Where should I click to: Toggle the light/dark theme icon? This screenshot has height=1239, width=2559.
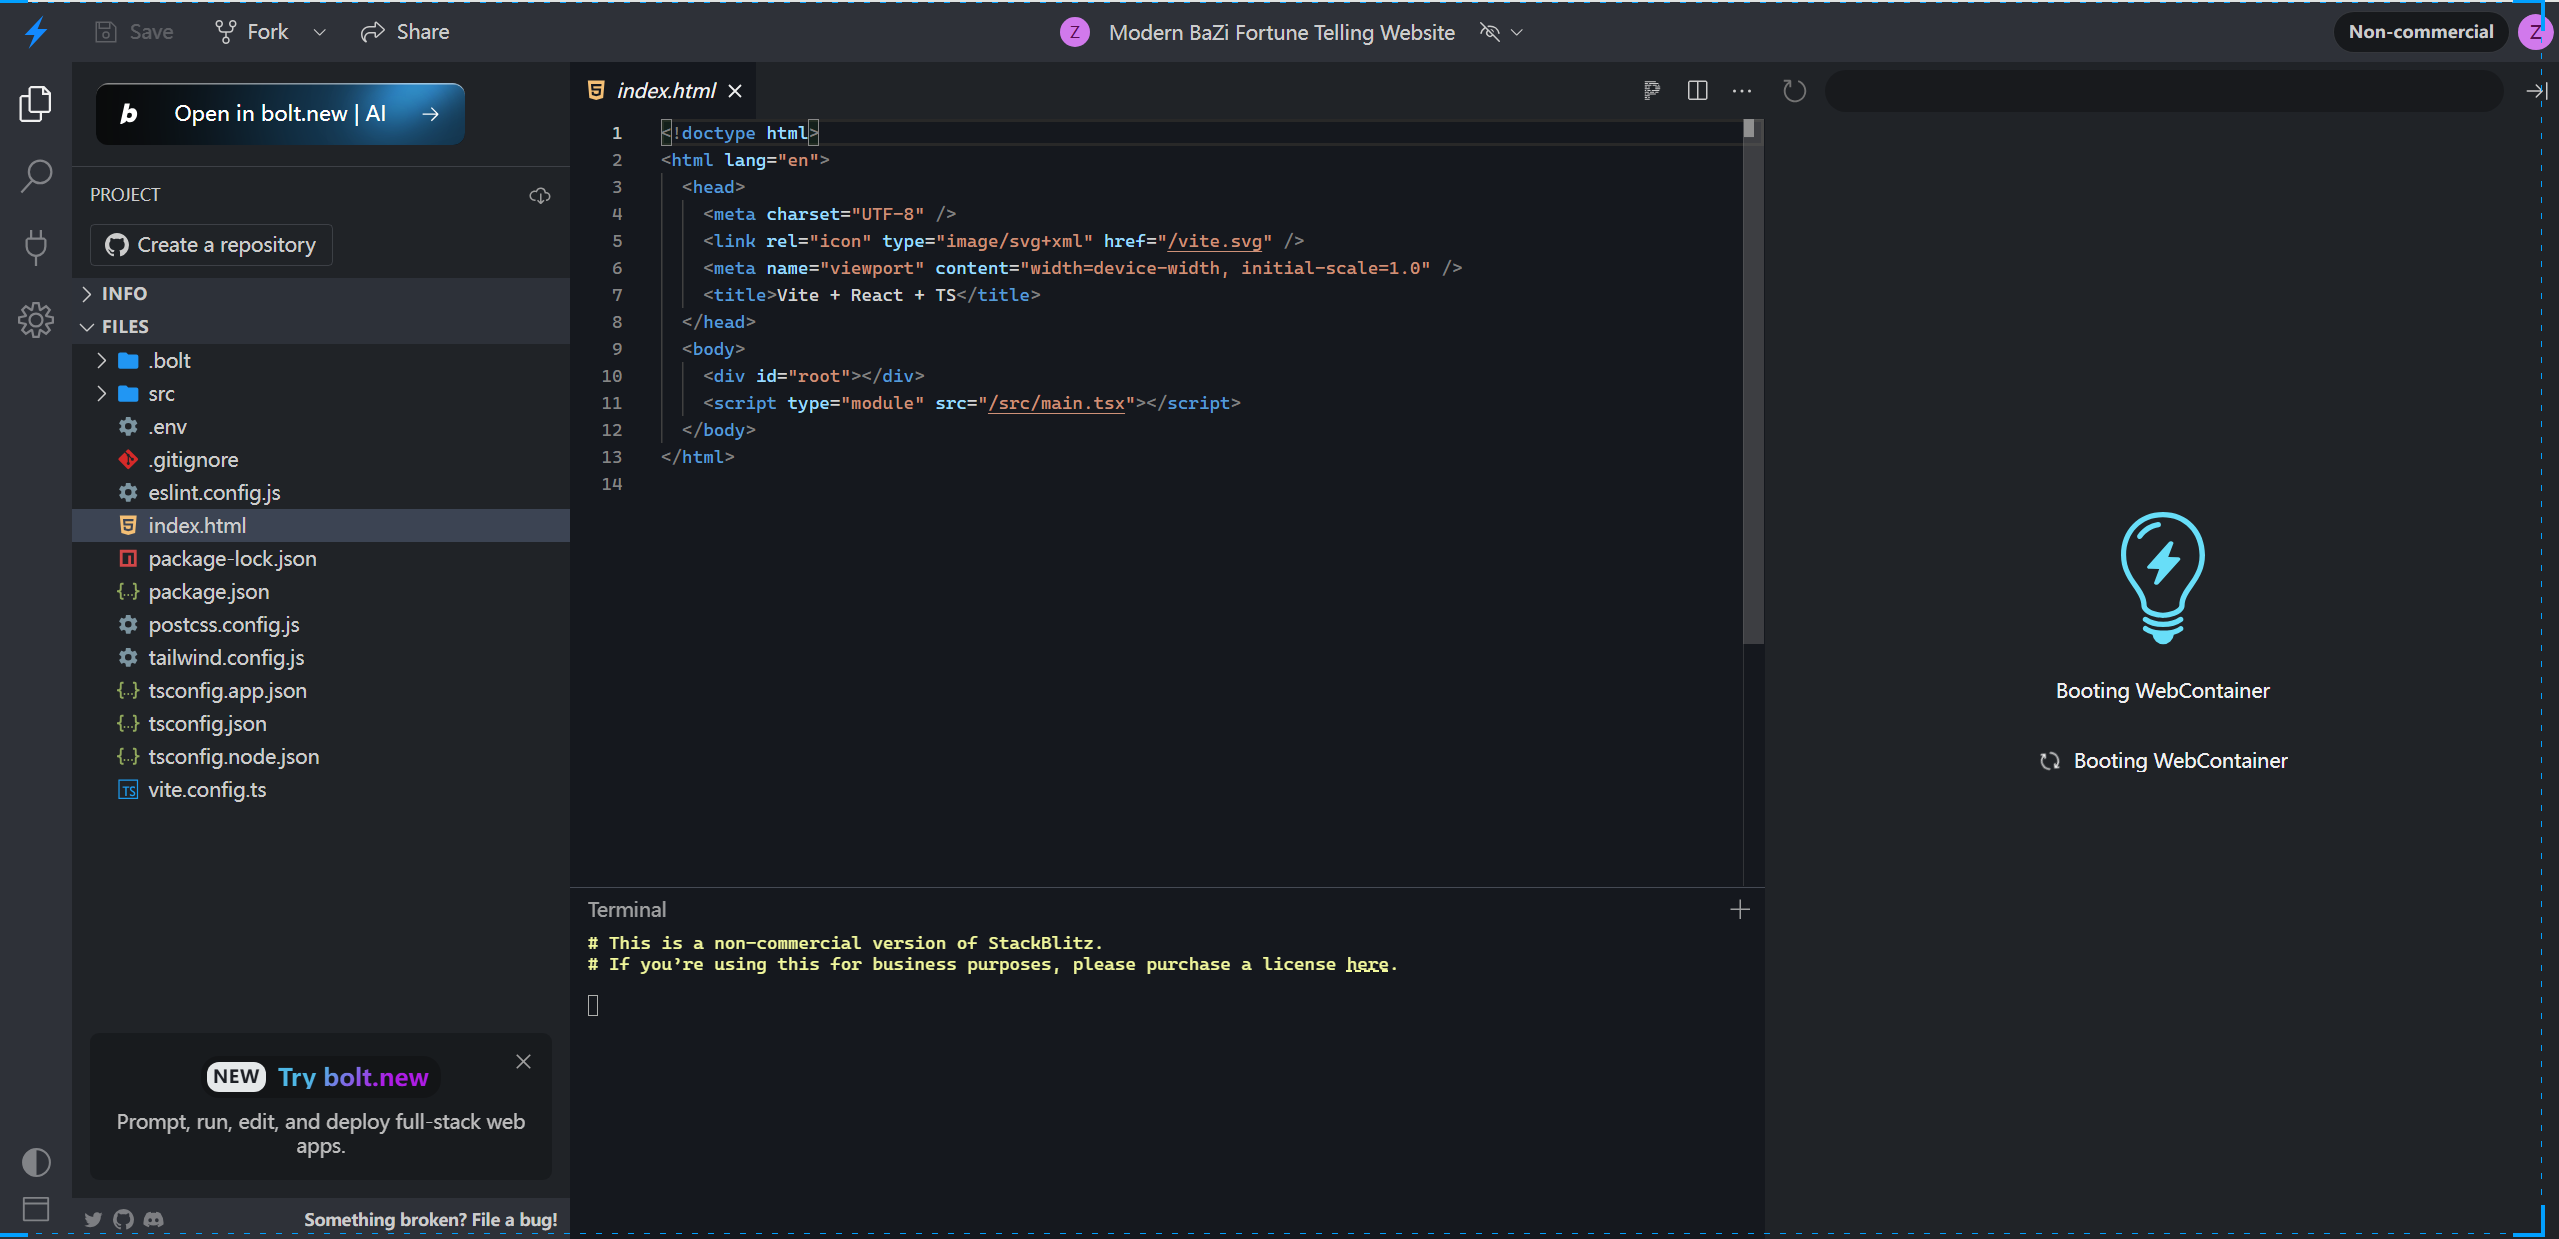[36, 1162]
